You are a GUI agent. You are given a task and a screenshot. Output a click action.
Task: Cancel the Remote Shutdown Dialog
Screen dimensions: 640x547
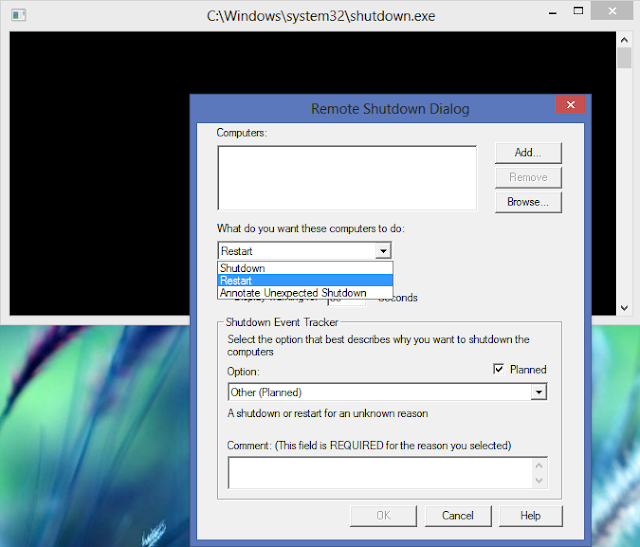458,516
